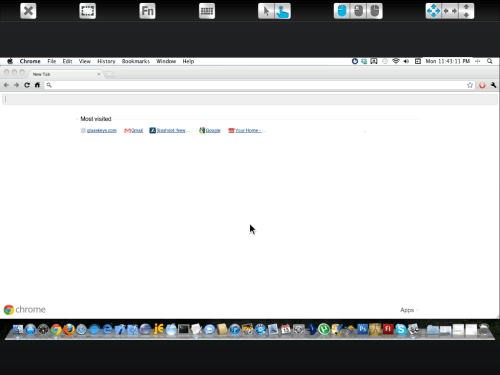Launch Skype from the dock
Screen dimensions: 500x375
coord(401,330)
